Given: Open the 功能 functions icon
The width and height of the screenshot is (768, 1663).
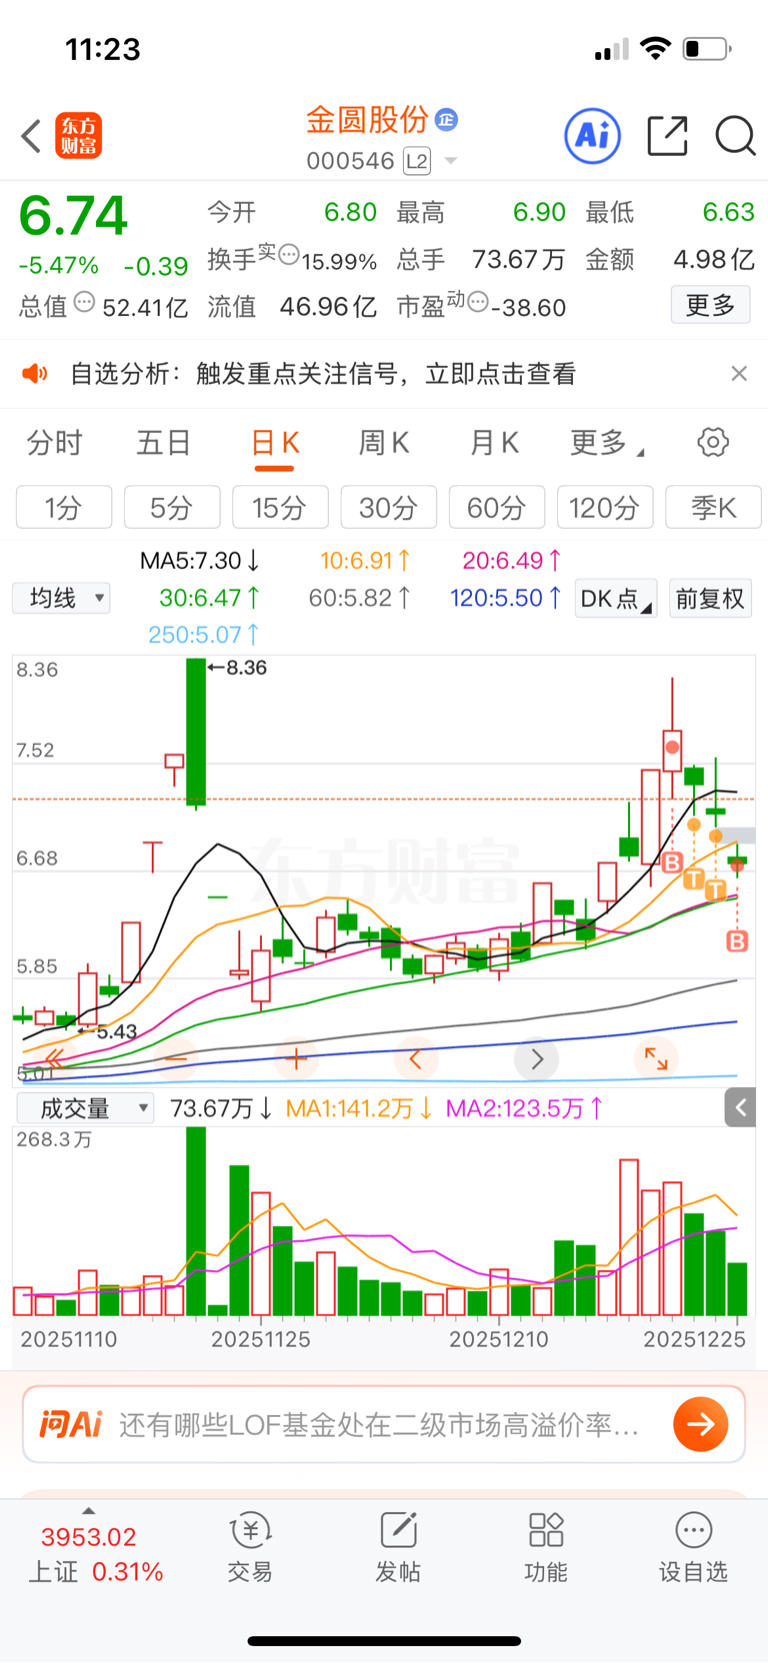Looking at the screenshot, I should click(546, 1546).
